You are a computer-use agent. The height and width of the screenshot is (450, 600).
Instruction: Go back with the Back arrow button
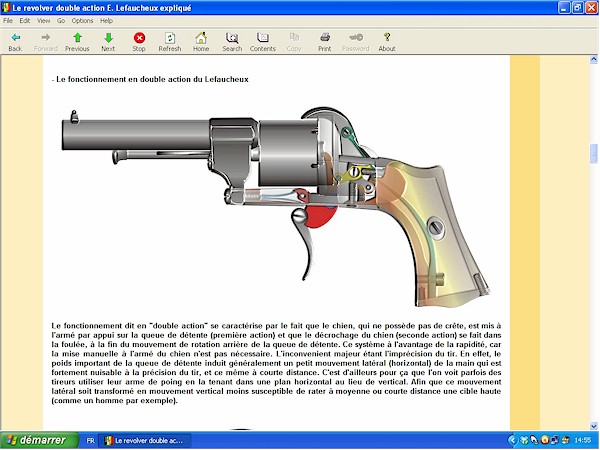pos(15,42)
